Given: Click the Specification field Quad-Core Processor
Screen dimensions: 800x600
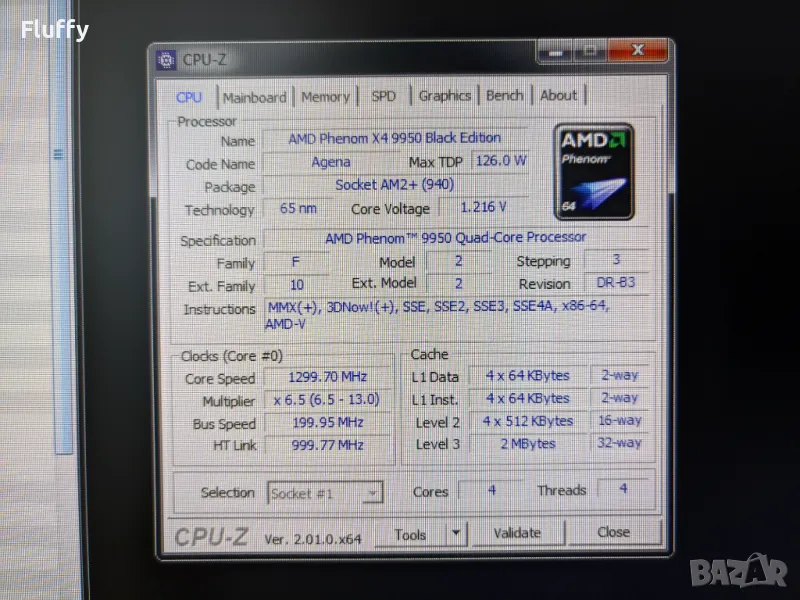Looking at the screenshot, I should click(456, 237).
